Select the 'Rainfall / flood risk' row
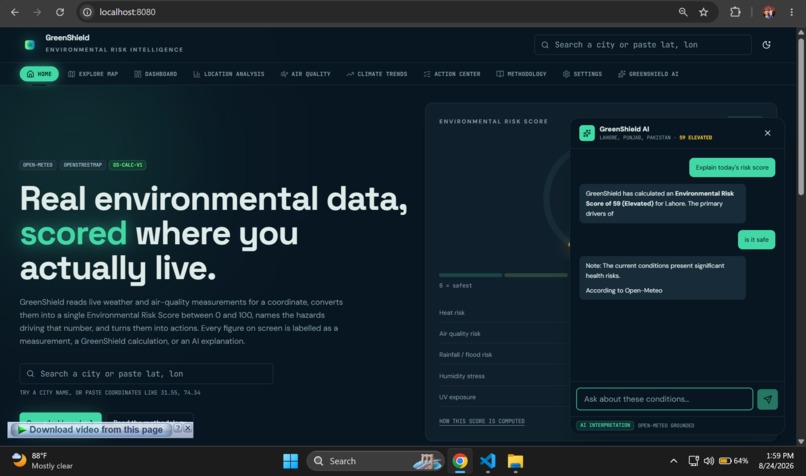Image resolution: width=806 pixels, height=476 pixels. pyautogui.click(x=504, y=355)
